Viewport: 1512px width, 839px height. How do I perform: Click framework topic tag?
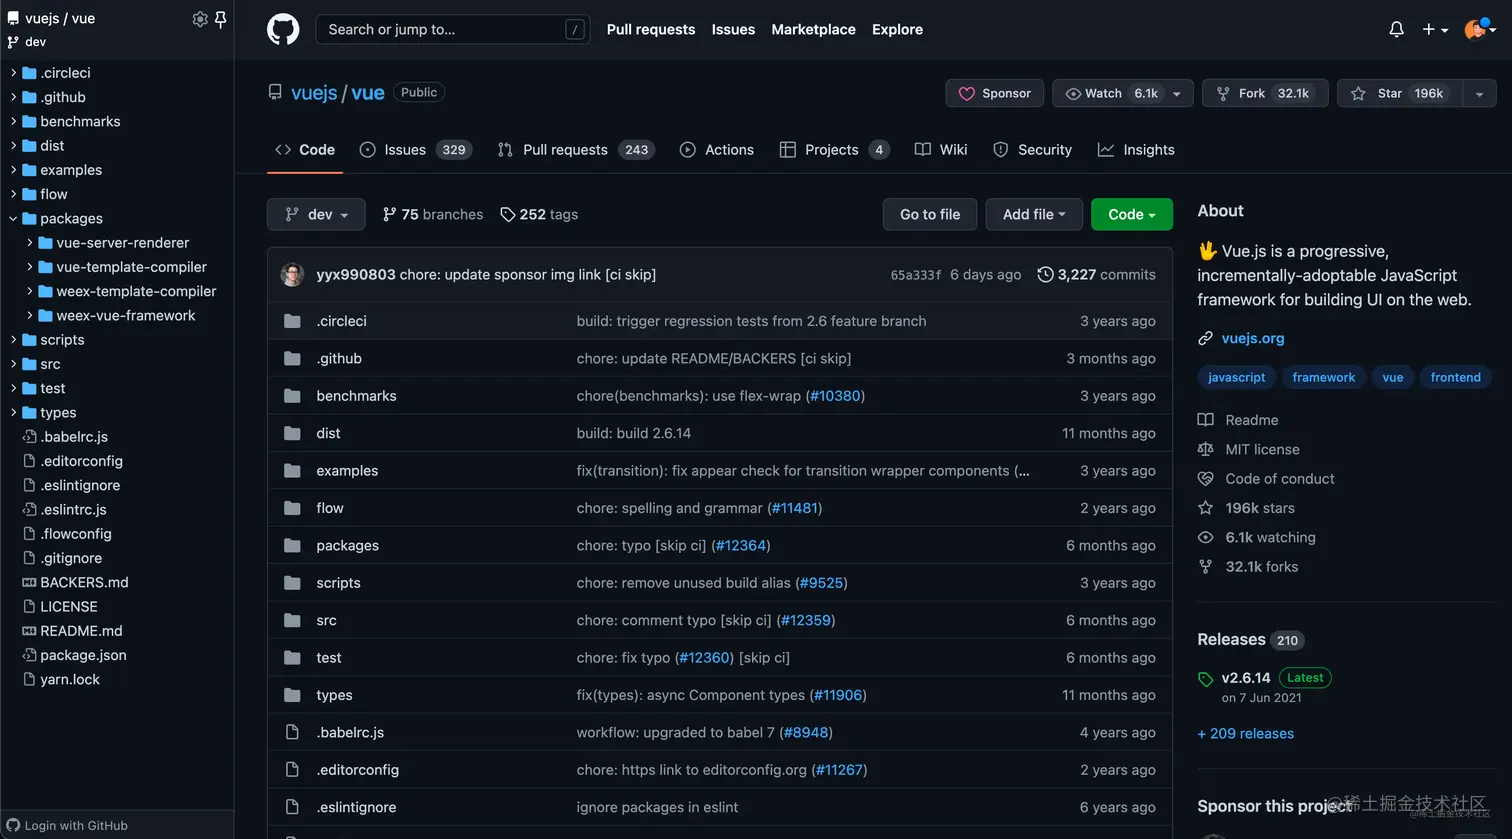(1323, 377)
